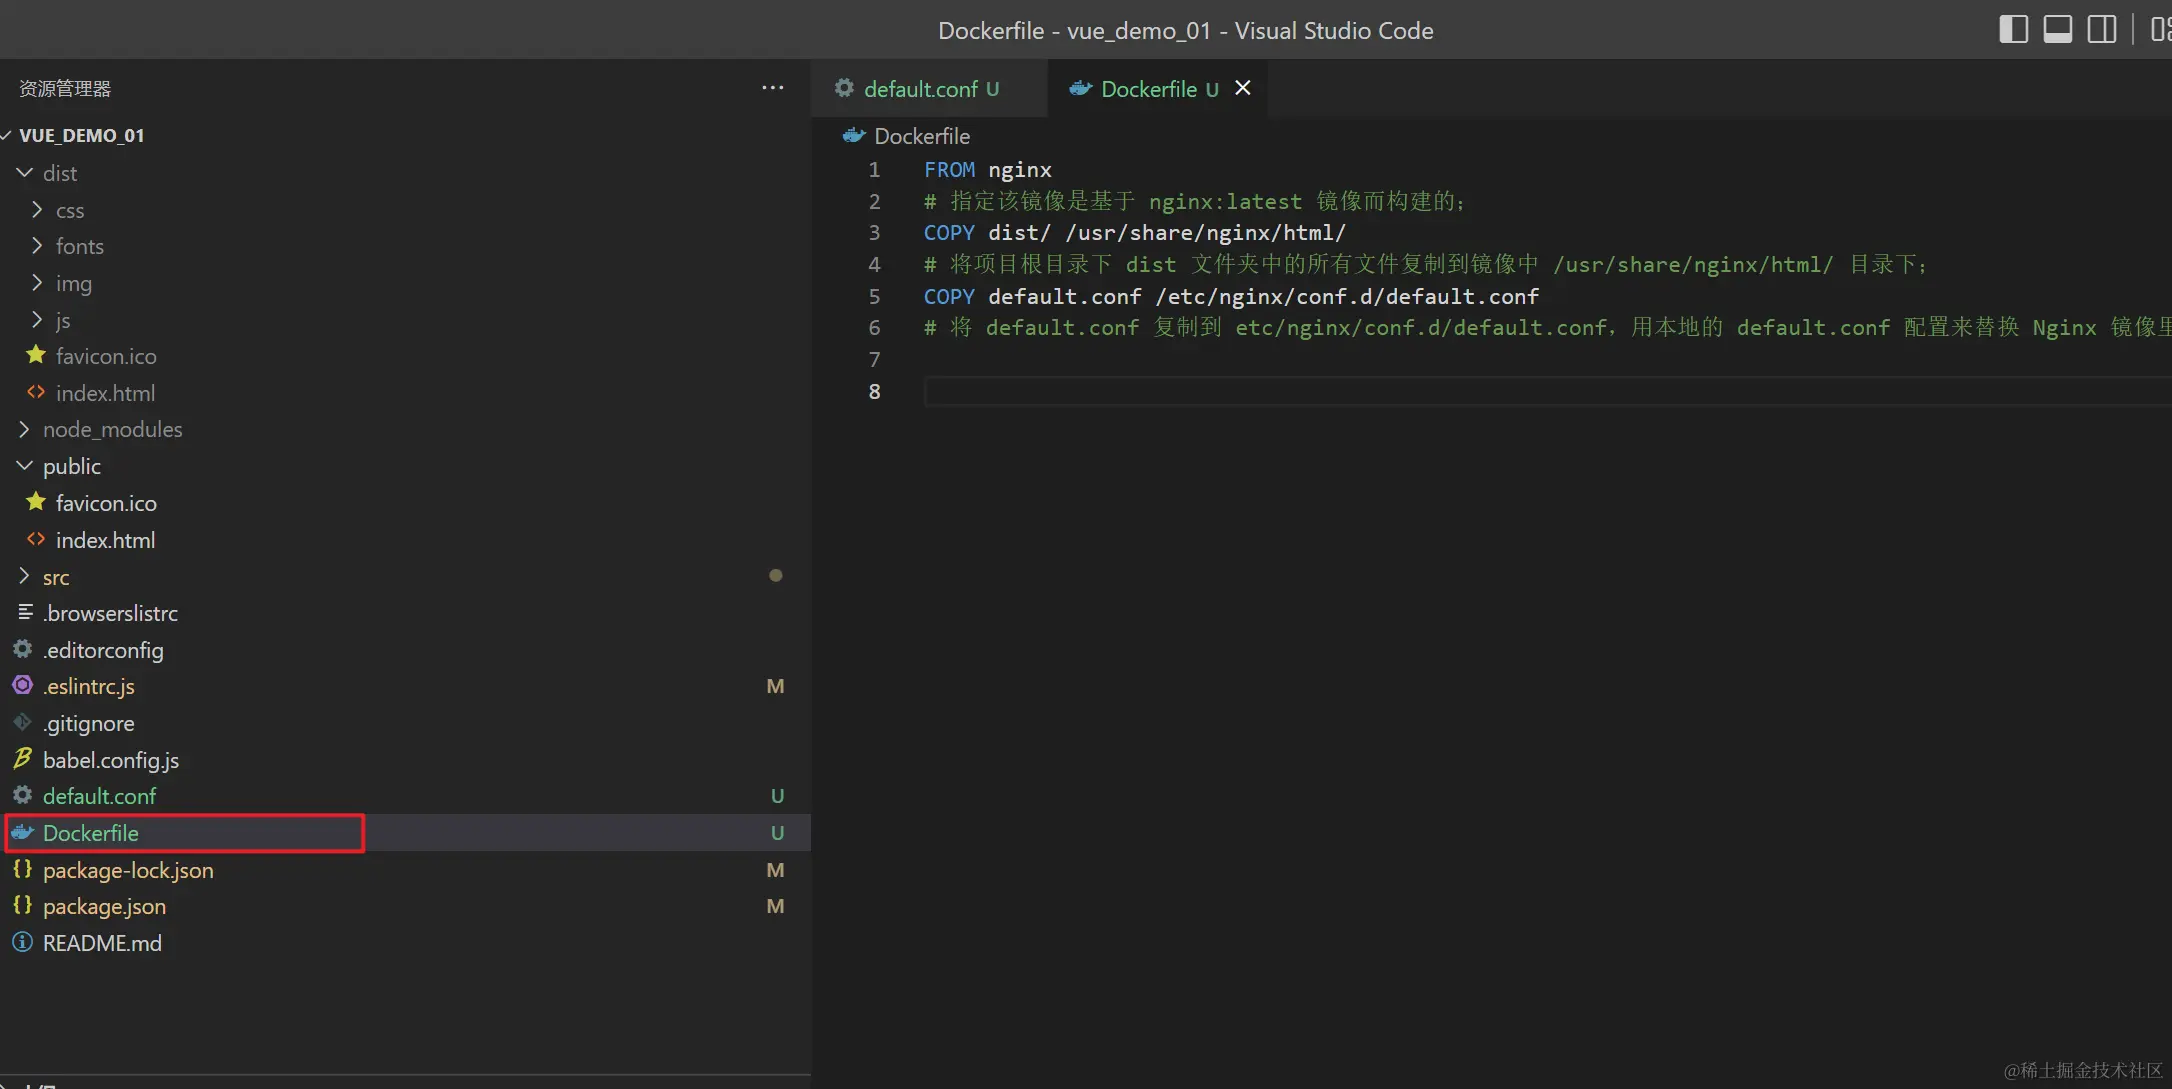Click Dockerfile whale icon in breadcrumb
2172x1089 pixels.
point(853,136)
